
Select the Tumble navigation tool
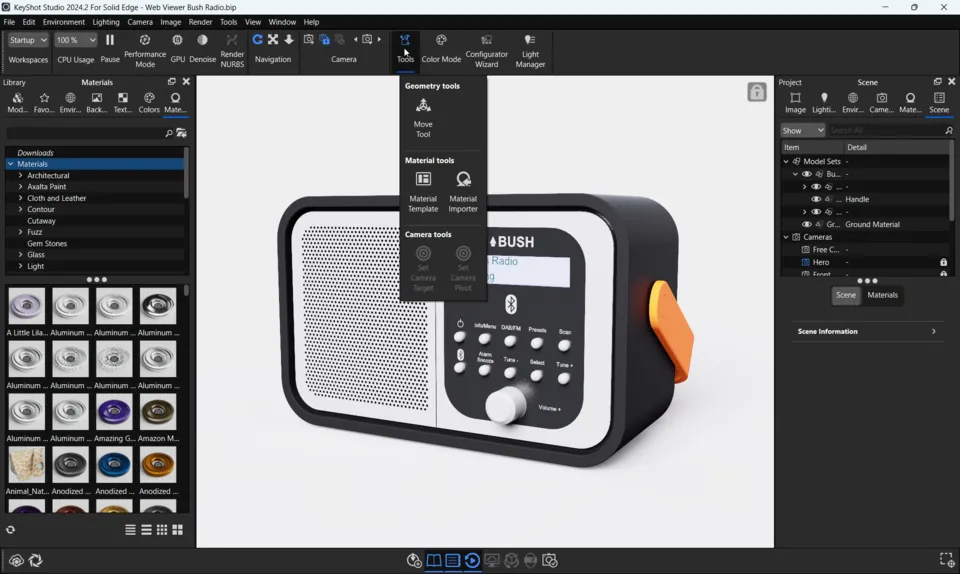[257, 40]
